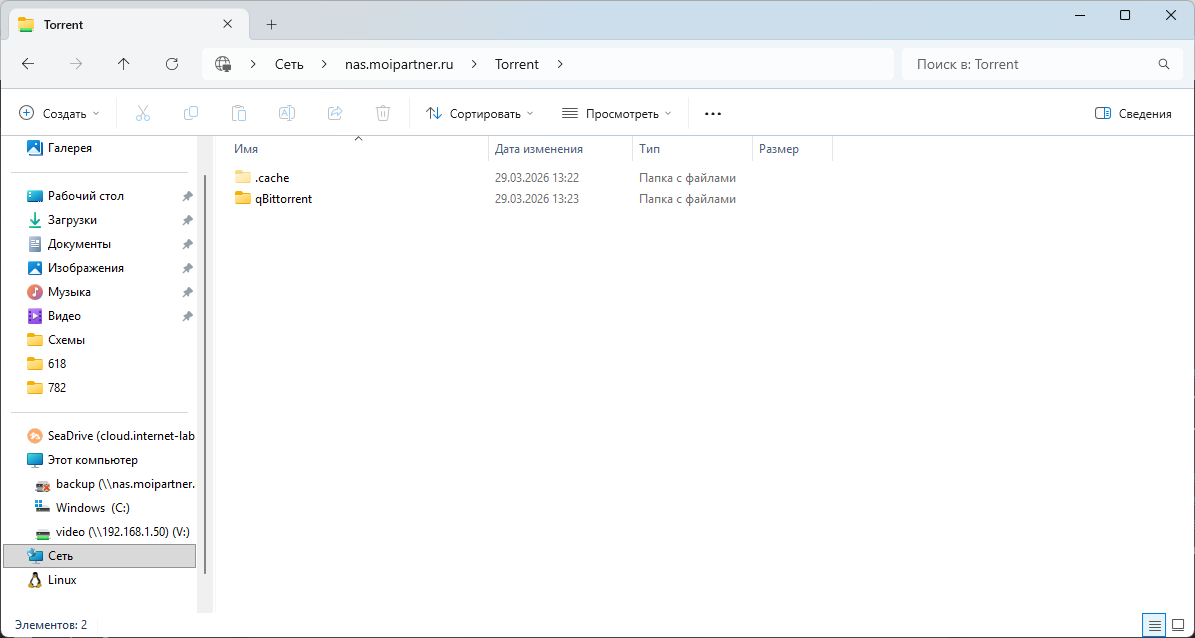This screenshot has height=638, width=1195.
Task: Switch to large thumbnails view
Action: coord(1178,626)
